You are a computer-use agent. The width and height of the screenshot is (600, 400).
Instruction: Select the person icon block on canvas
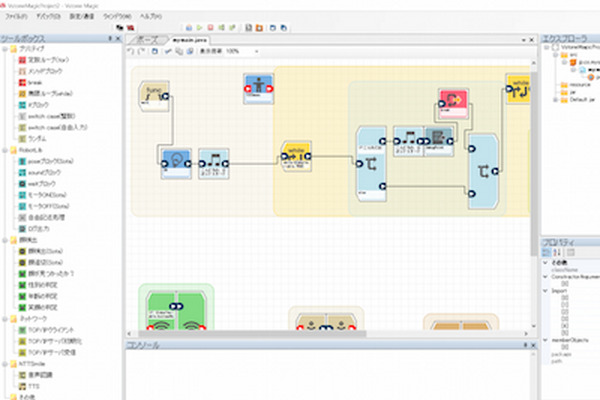tap(258, 89)
